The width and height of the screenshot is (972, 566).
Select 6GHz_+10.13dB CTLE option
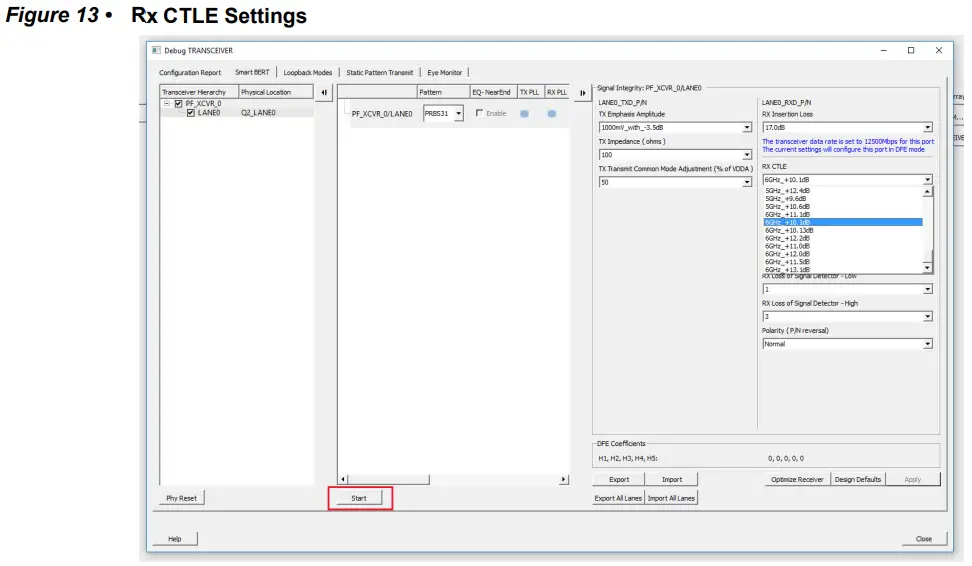pos(843,230)
